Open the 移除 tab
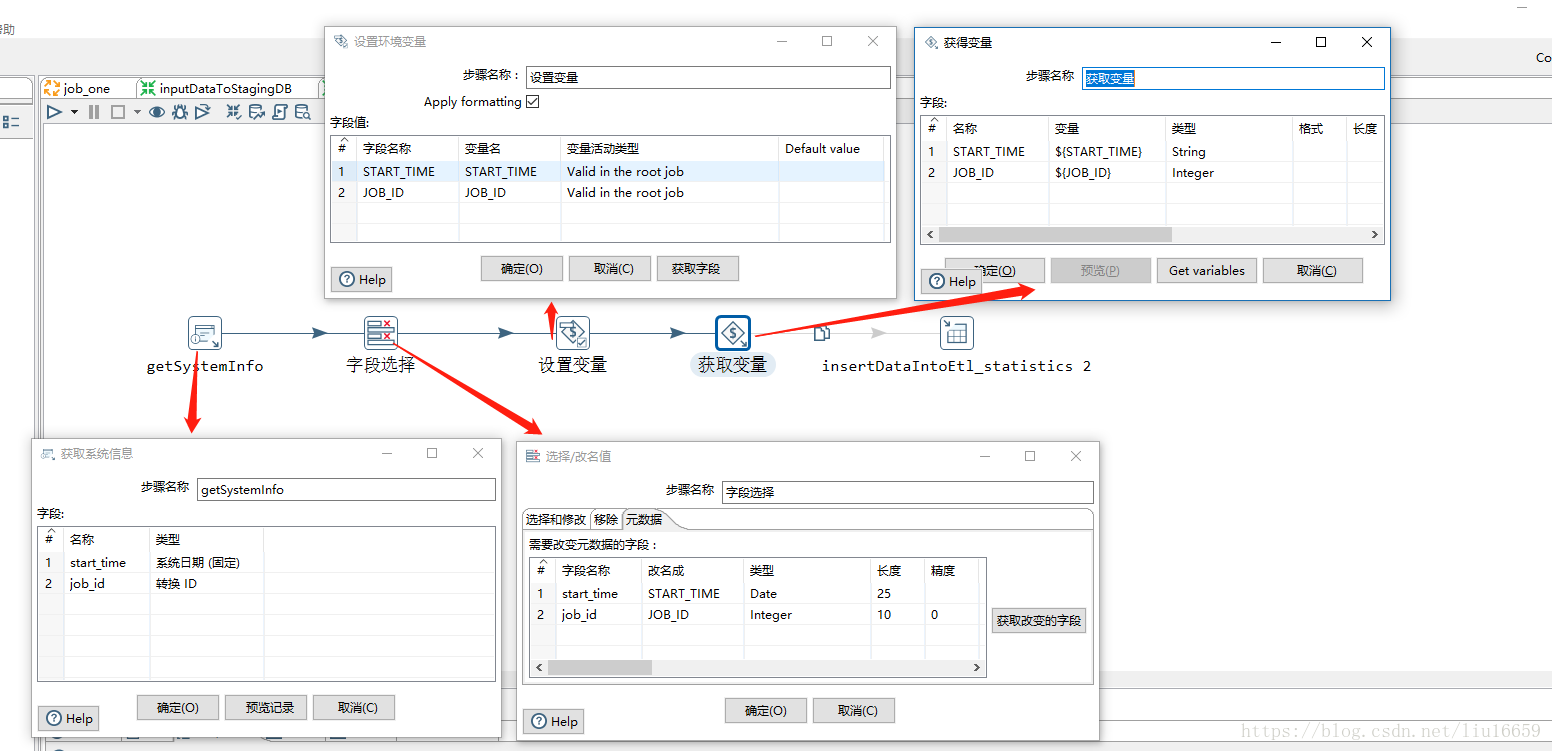Viewport: 1552px width, 751px height. click(605, 519)
